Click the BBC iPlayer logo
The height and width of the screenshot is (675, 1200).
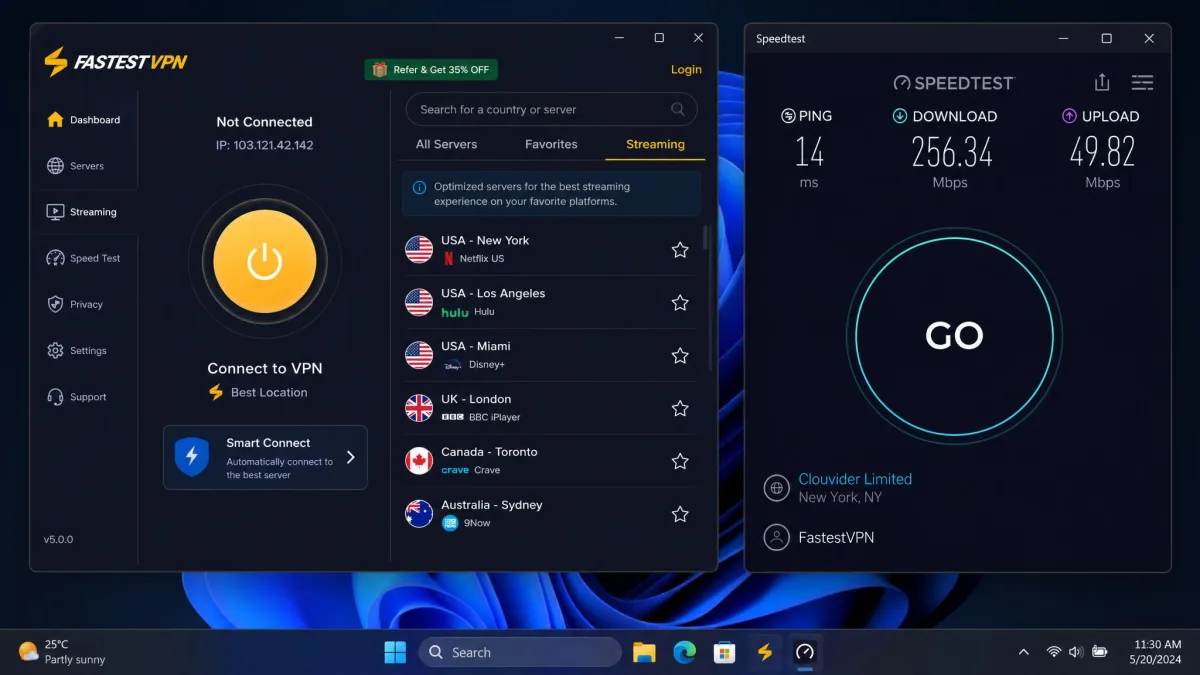pos(452,417)
